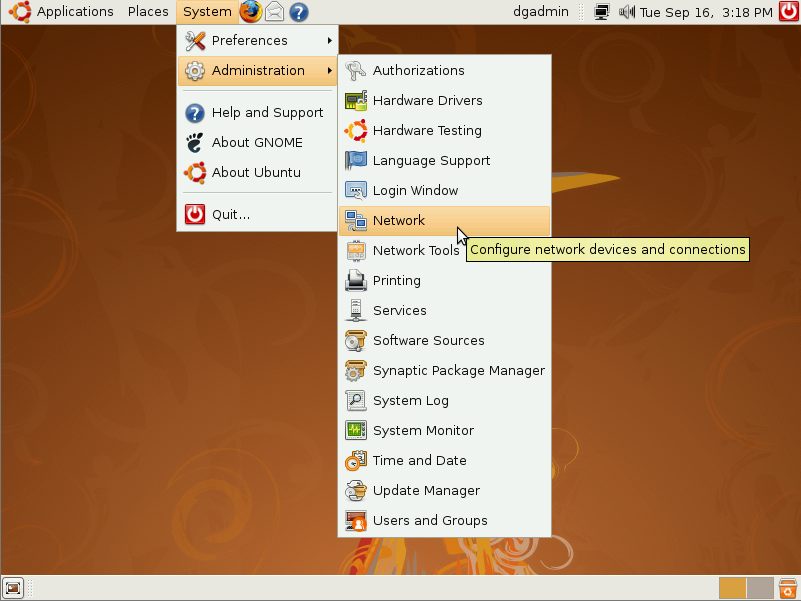Click the volume speaker icon
The height and width of the screenshot is (601, 801).
point(627,12)
